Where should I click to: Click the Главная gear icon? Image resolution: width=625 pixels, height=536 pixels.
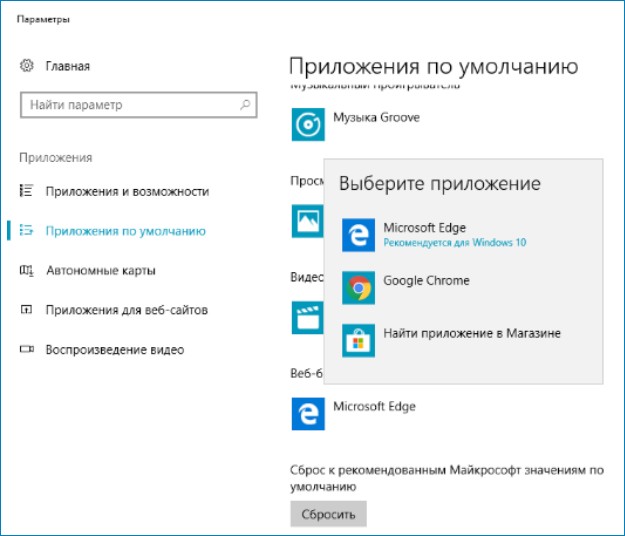coord(27,66)
